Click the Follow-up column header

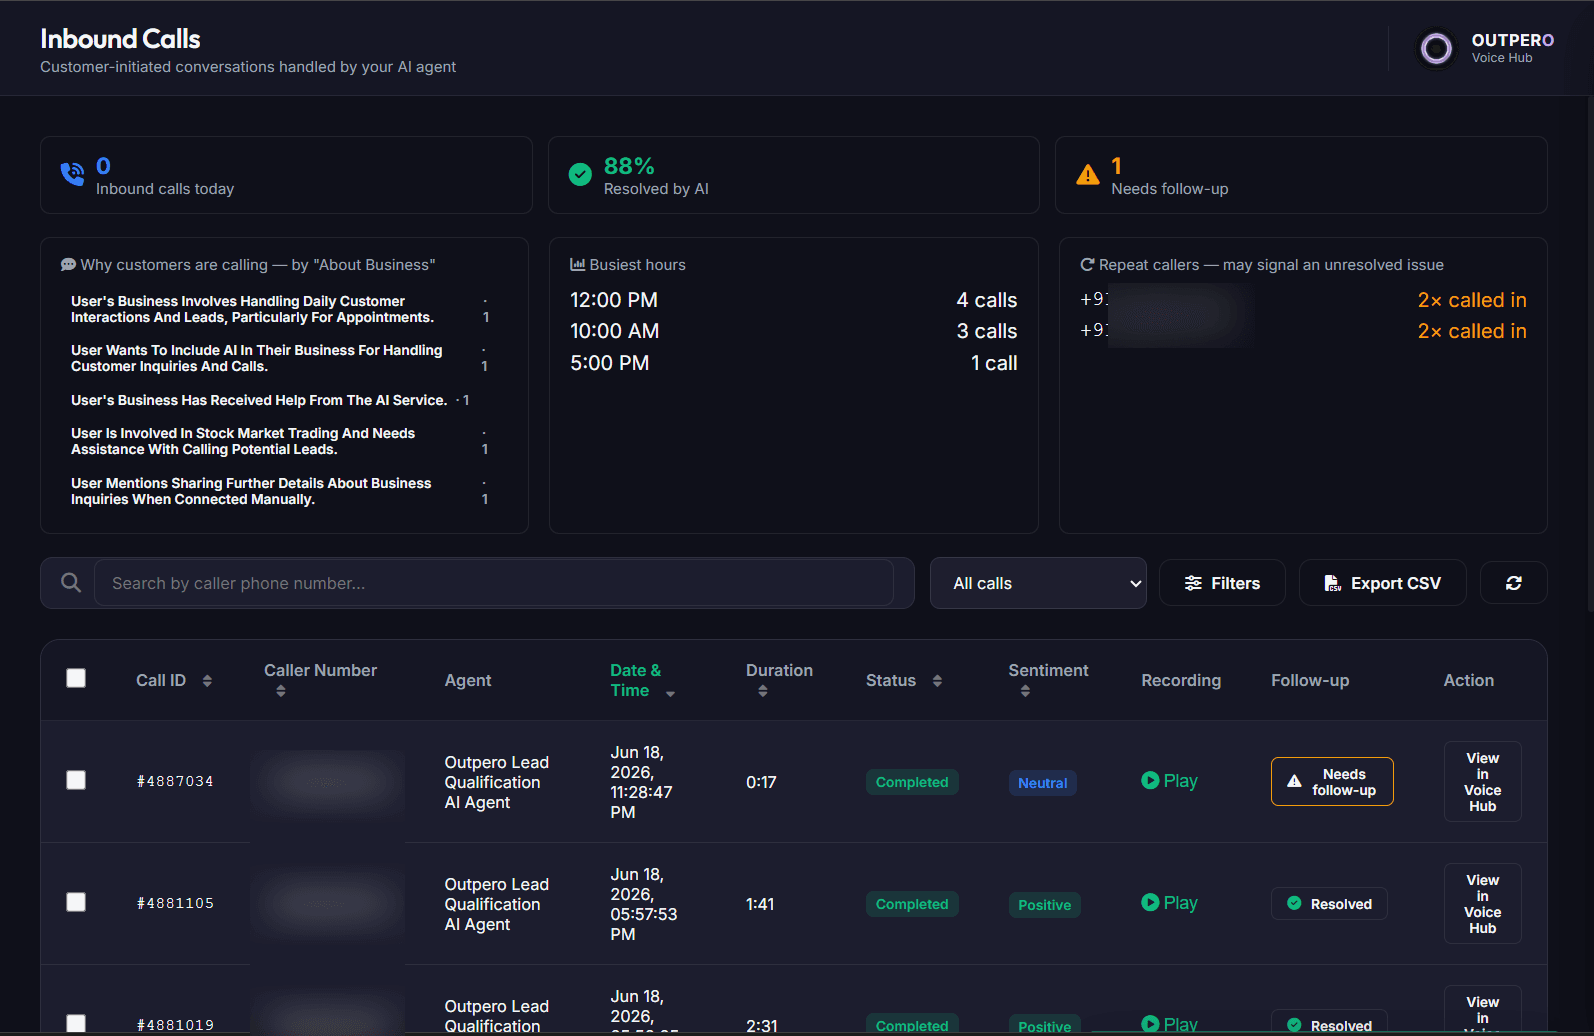click(x=1310, y=680)
